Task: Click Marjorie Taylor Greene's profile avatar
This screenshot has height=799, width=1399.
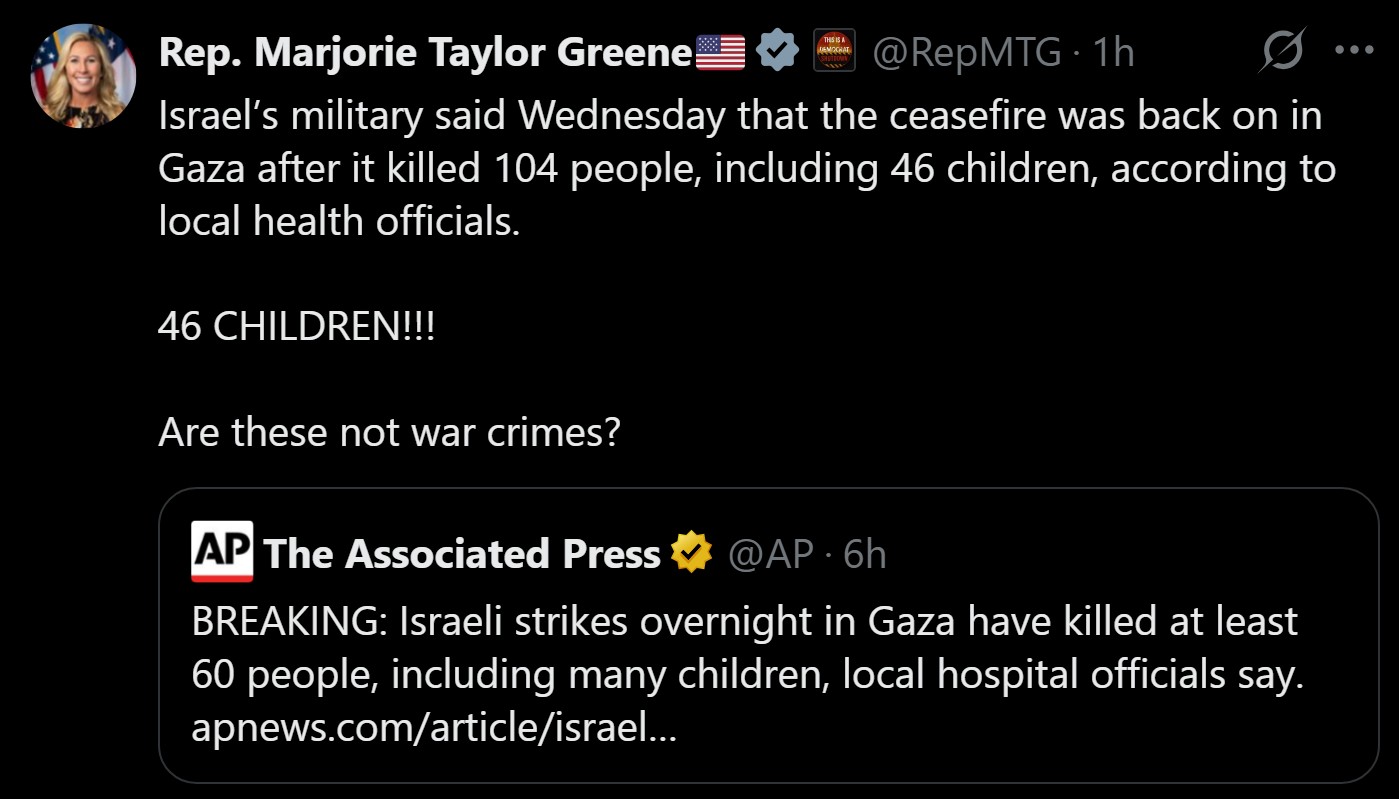Action: (x=83, y=78)
